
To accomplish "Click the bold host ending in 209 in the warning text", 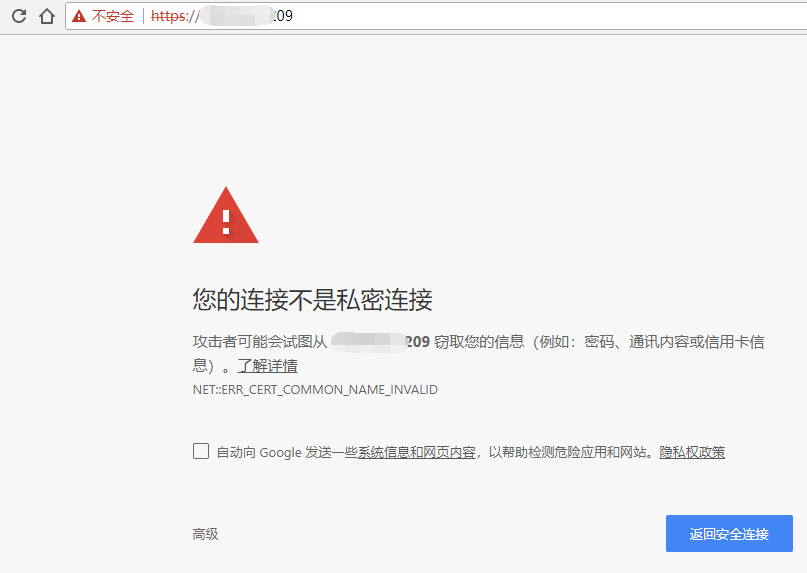I will (380, 342).
